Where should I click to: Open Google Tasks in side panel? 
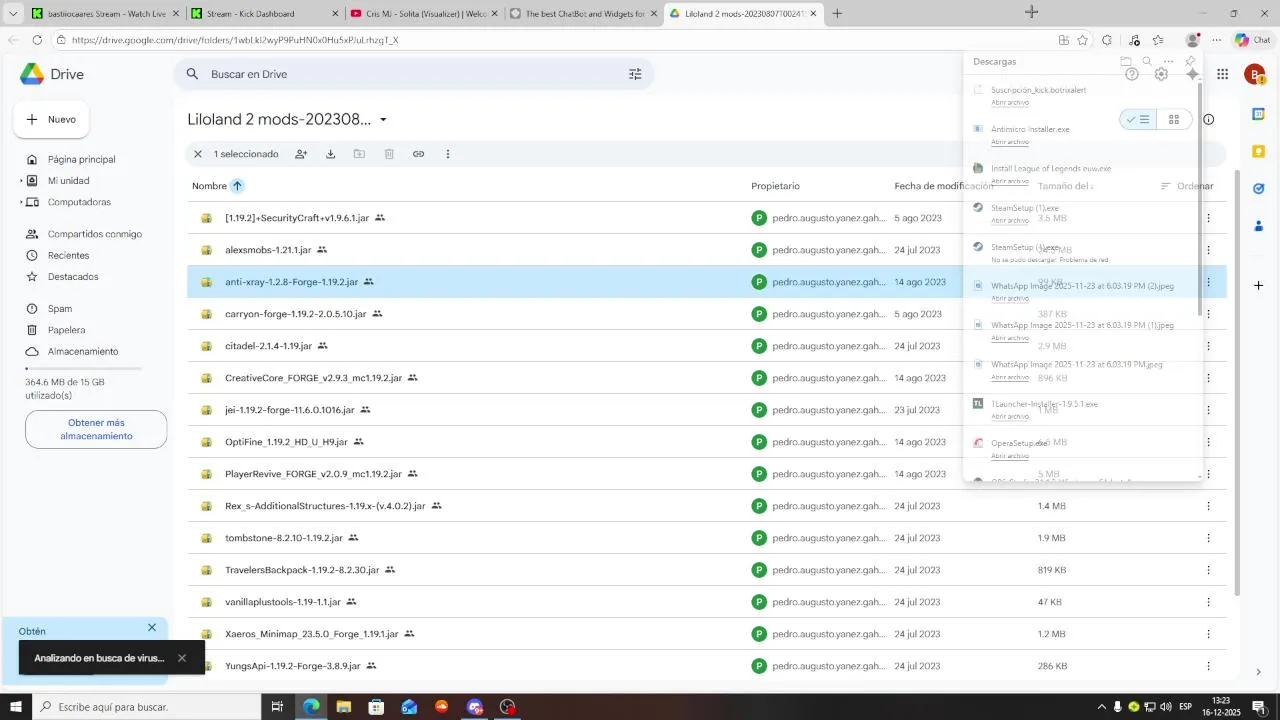click(x=1259, y=188)
